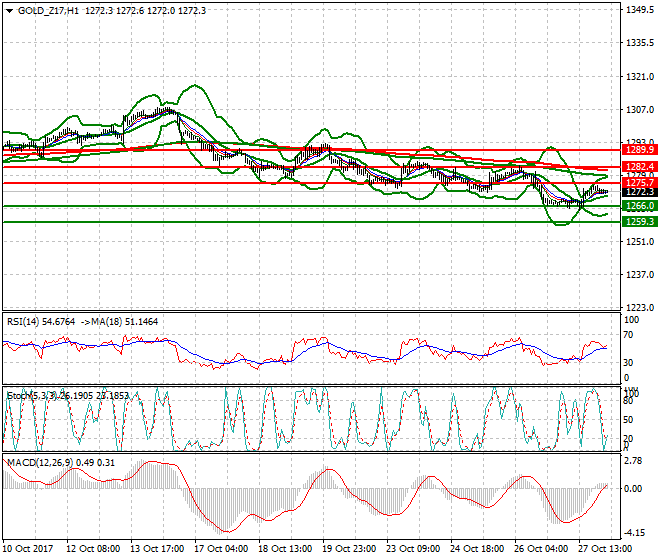This screenshot has height=560, width=660.
Task: Click the 26 Oct 04:00 time axis label
Action: pos(541,549)
